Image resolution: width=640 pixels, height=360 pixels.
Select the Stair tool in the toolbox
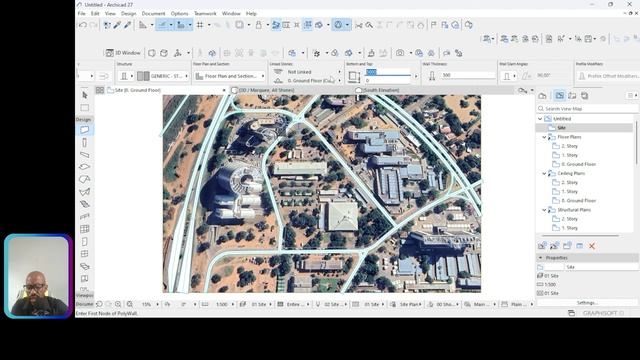(x=84, y=204)
